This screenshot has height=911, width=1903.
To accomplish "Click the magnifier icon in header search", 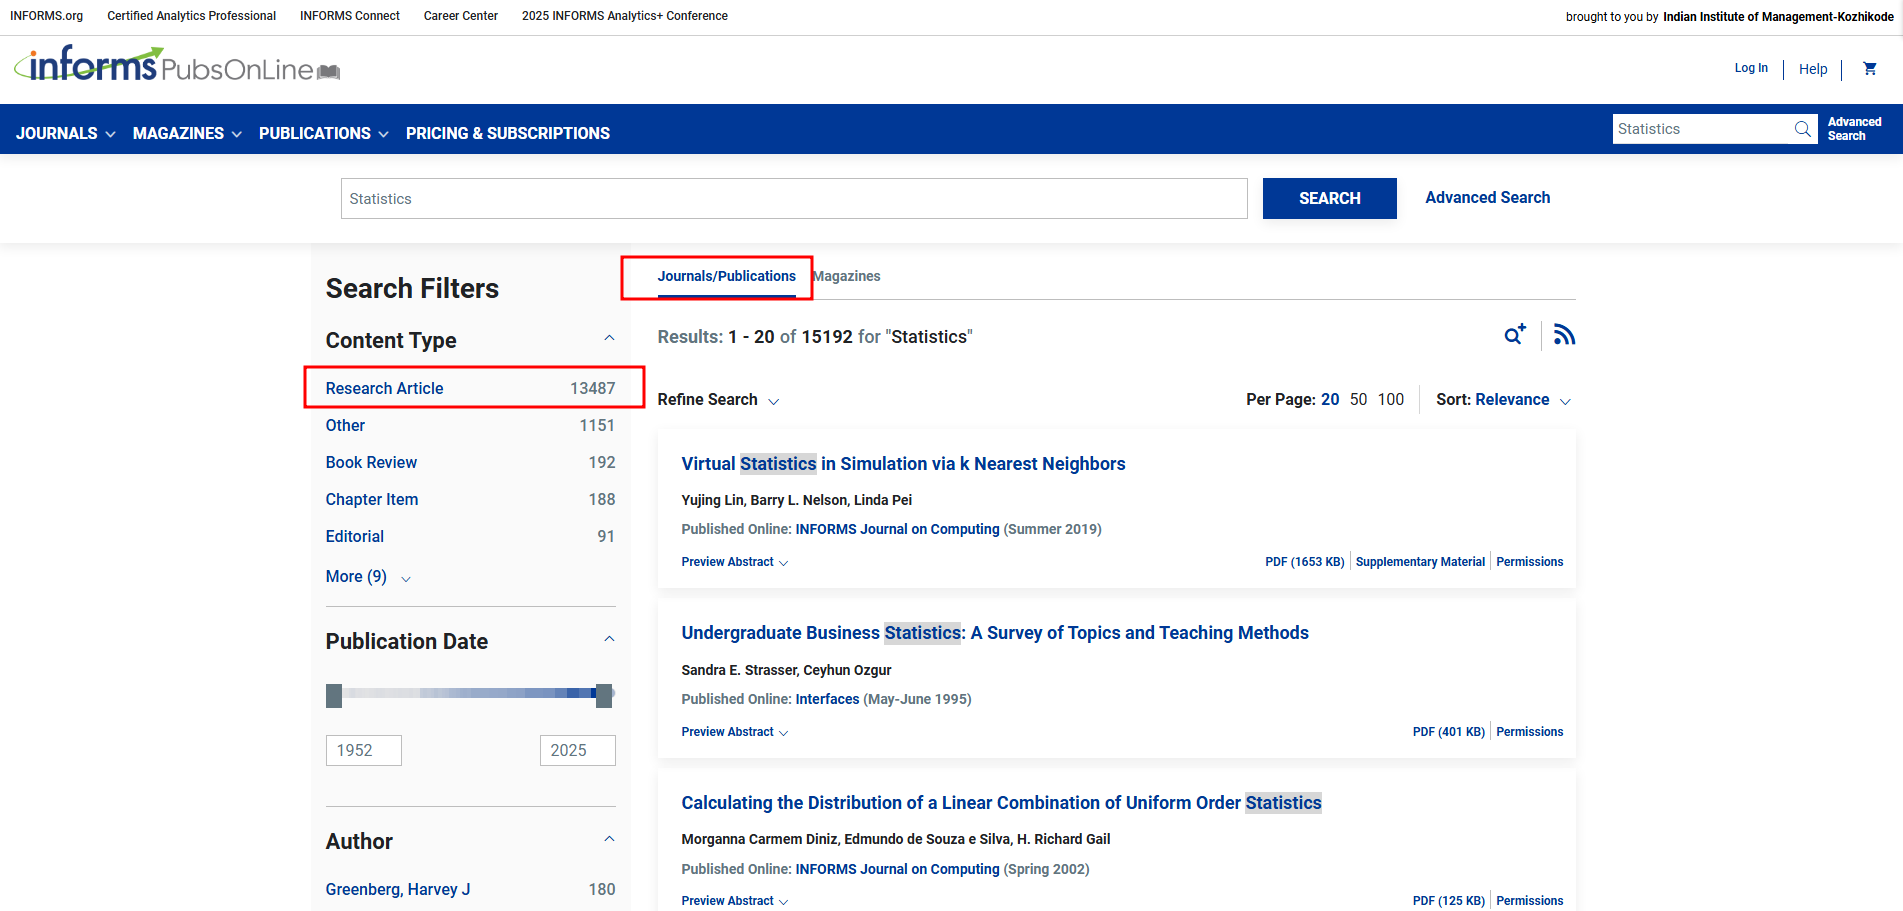I will click(1802, 129).
